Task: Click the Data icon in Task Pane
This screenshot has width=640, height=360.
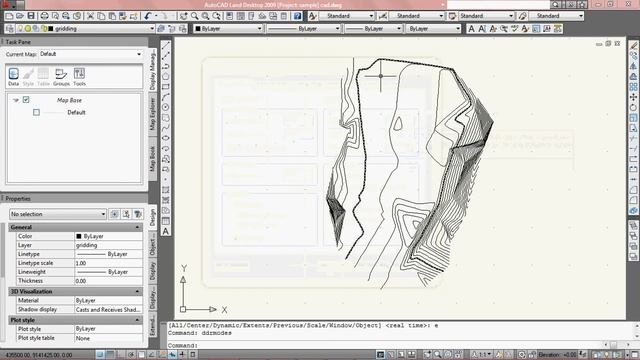Action: coord(13,77)
